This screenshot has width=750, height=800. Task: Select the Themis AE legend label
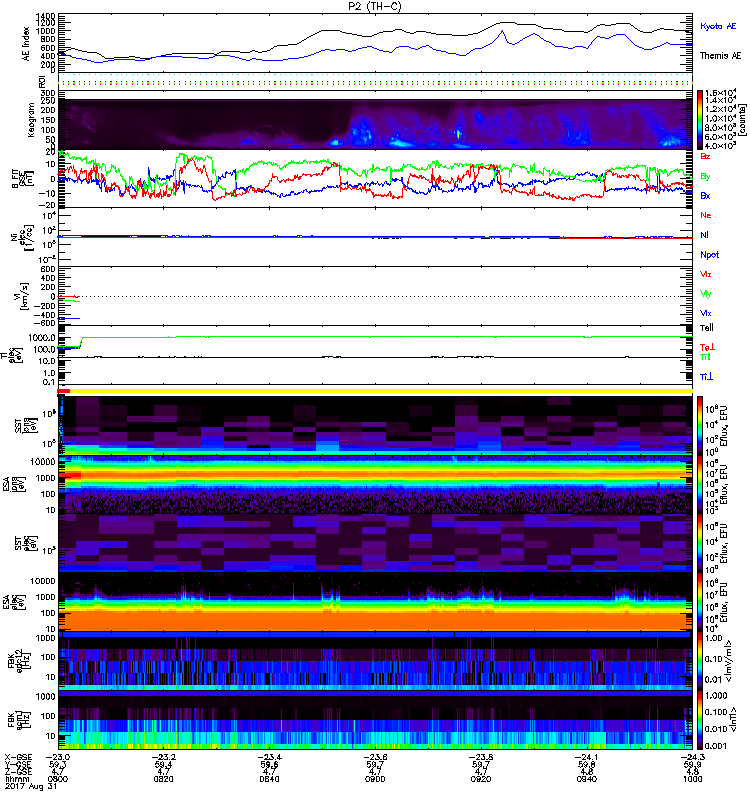pyautogui.click(x=720, y=56)
